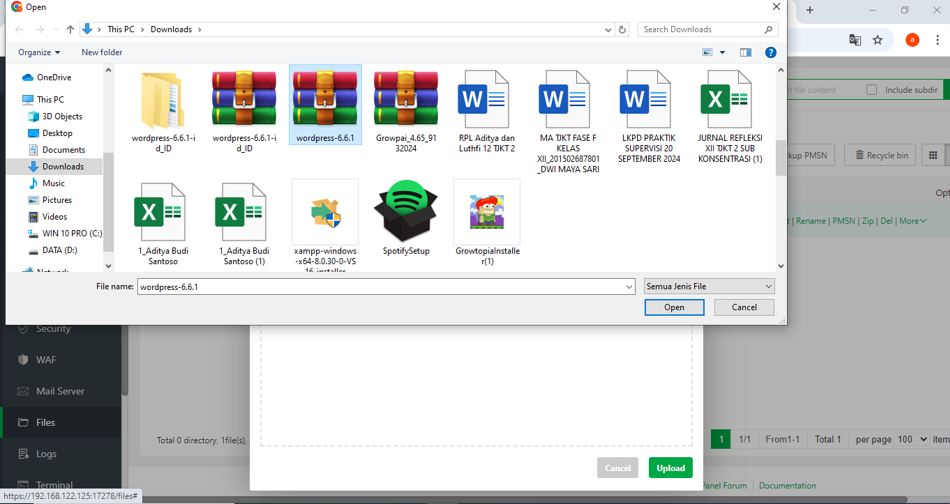This screenshot has height=504, width=950.
Task: Expand the Organize menu
Action: click(x=39, y=52)
